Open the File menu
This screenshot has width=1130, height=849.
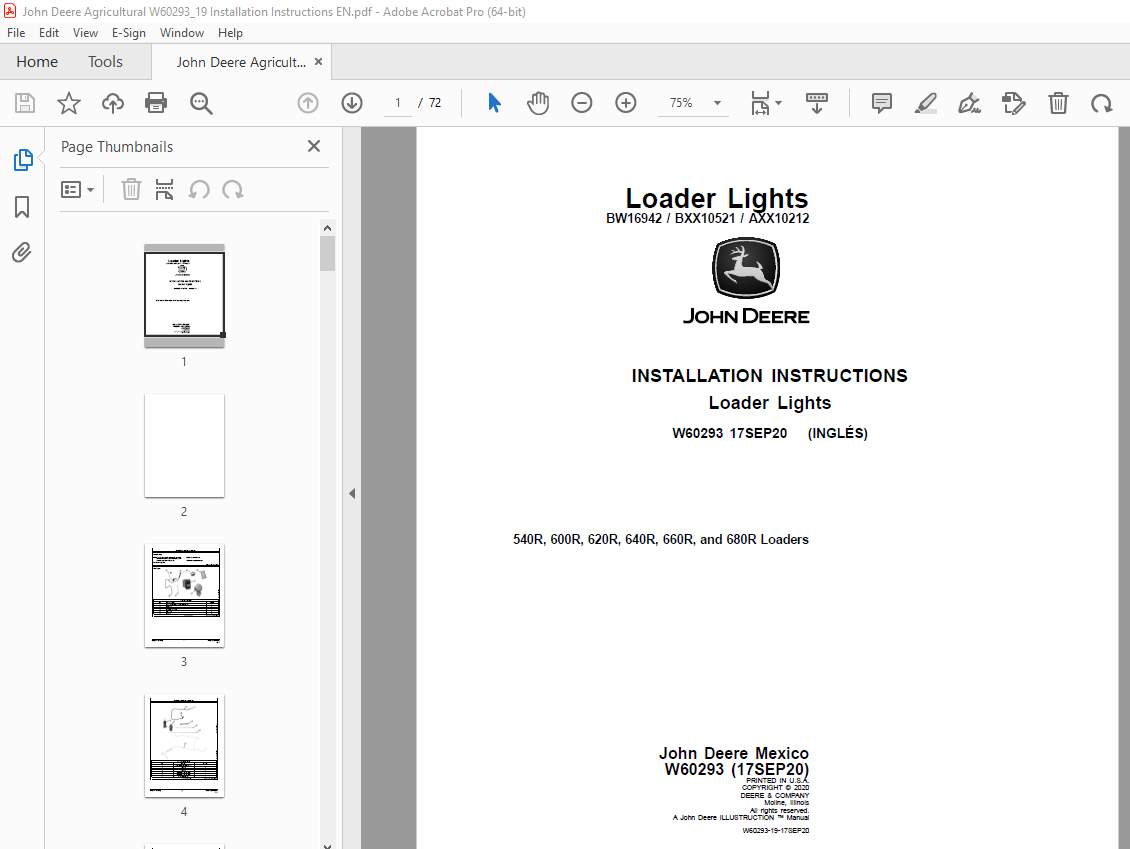pos(16,32)
